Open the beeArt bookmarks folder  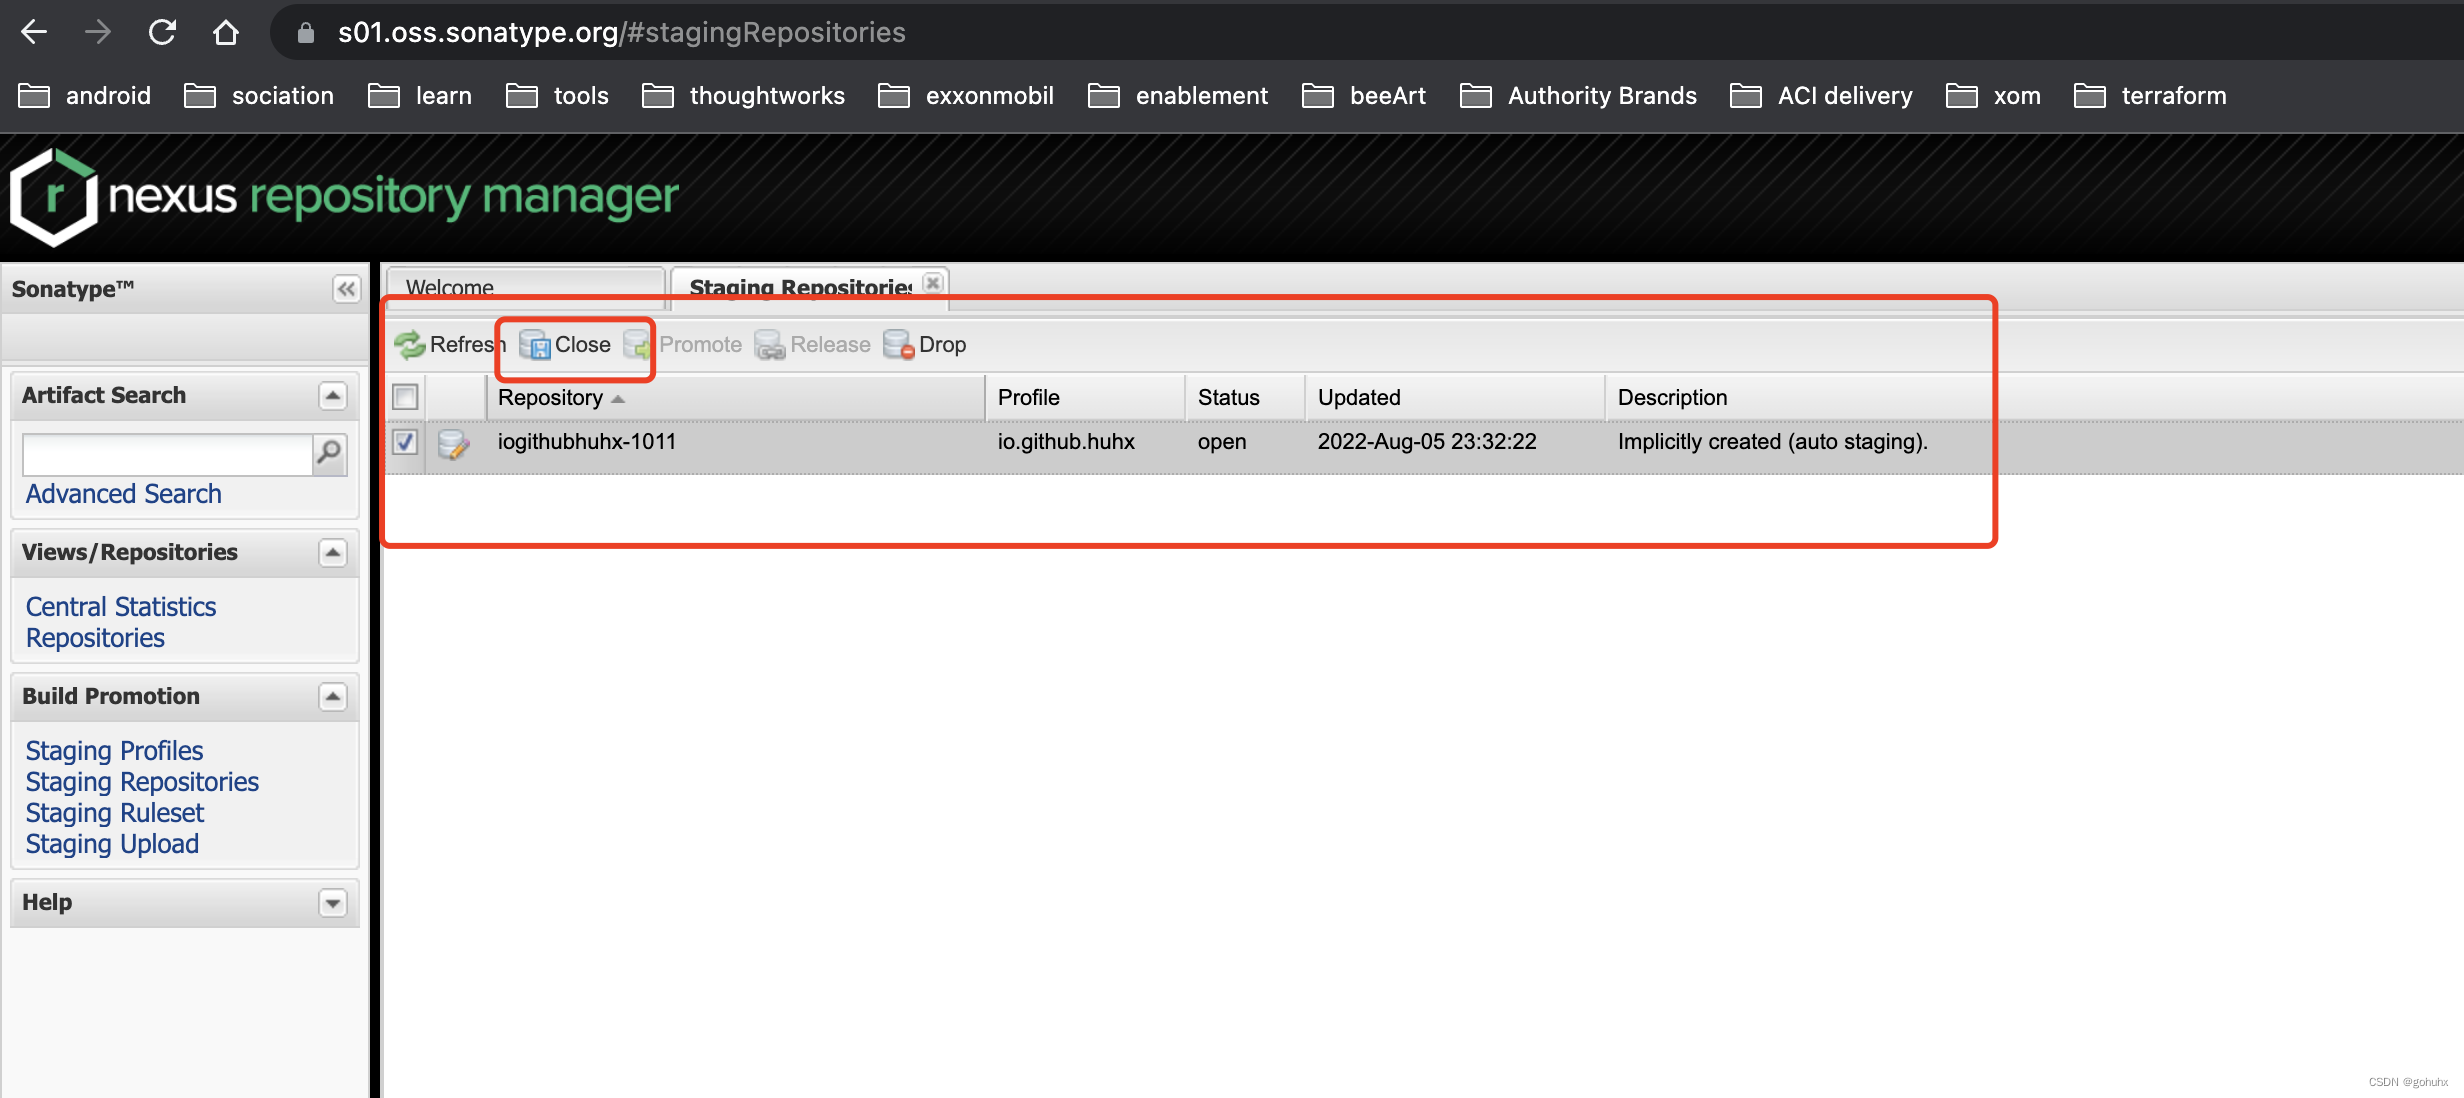pos(1364,96)
